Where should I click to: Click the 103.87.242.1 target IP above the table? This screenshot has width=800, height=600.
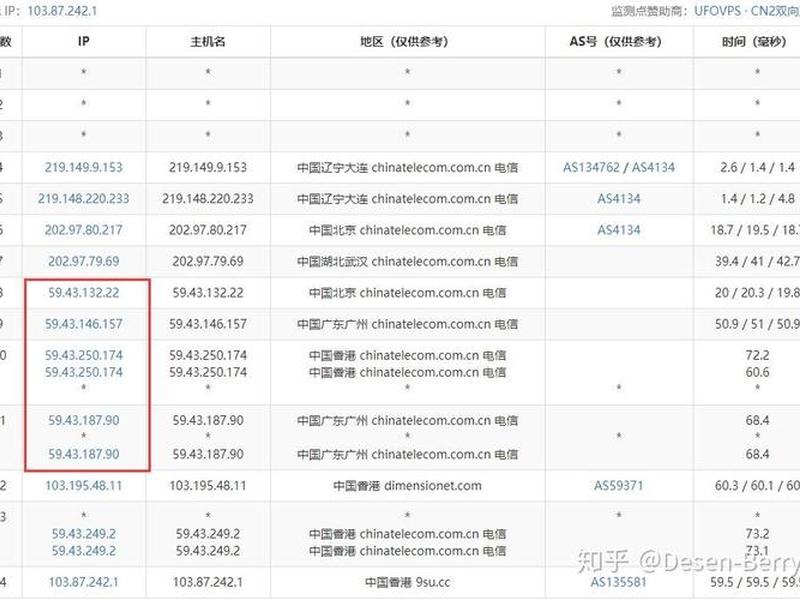tap(62, 11)
